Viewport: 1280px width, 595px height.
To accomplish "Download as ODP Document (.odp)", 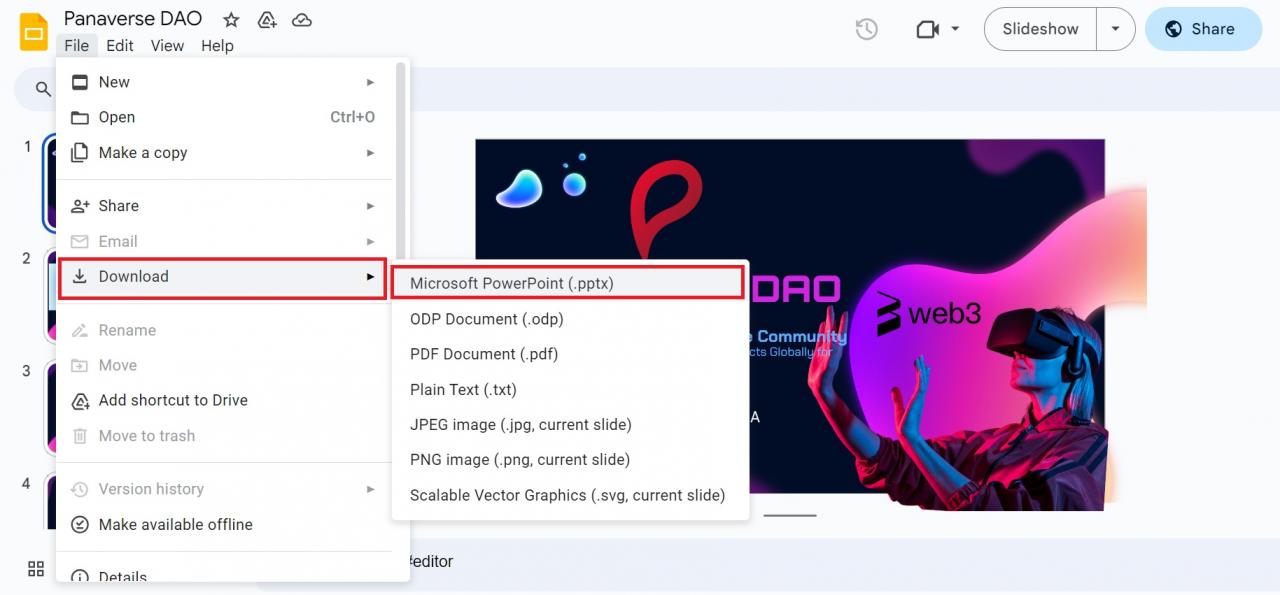I will point(570,319).
